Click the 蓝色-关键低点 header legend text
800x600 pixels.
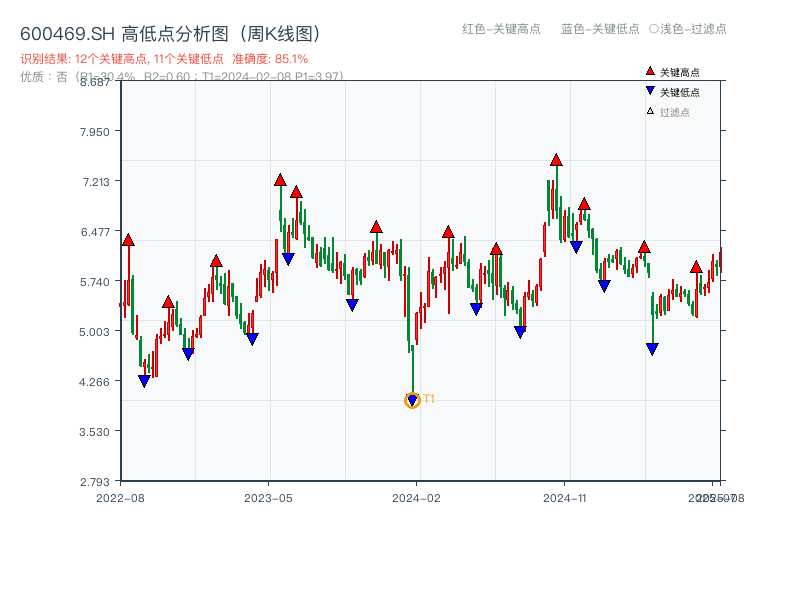pos(600,29)
